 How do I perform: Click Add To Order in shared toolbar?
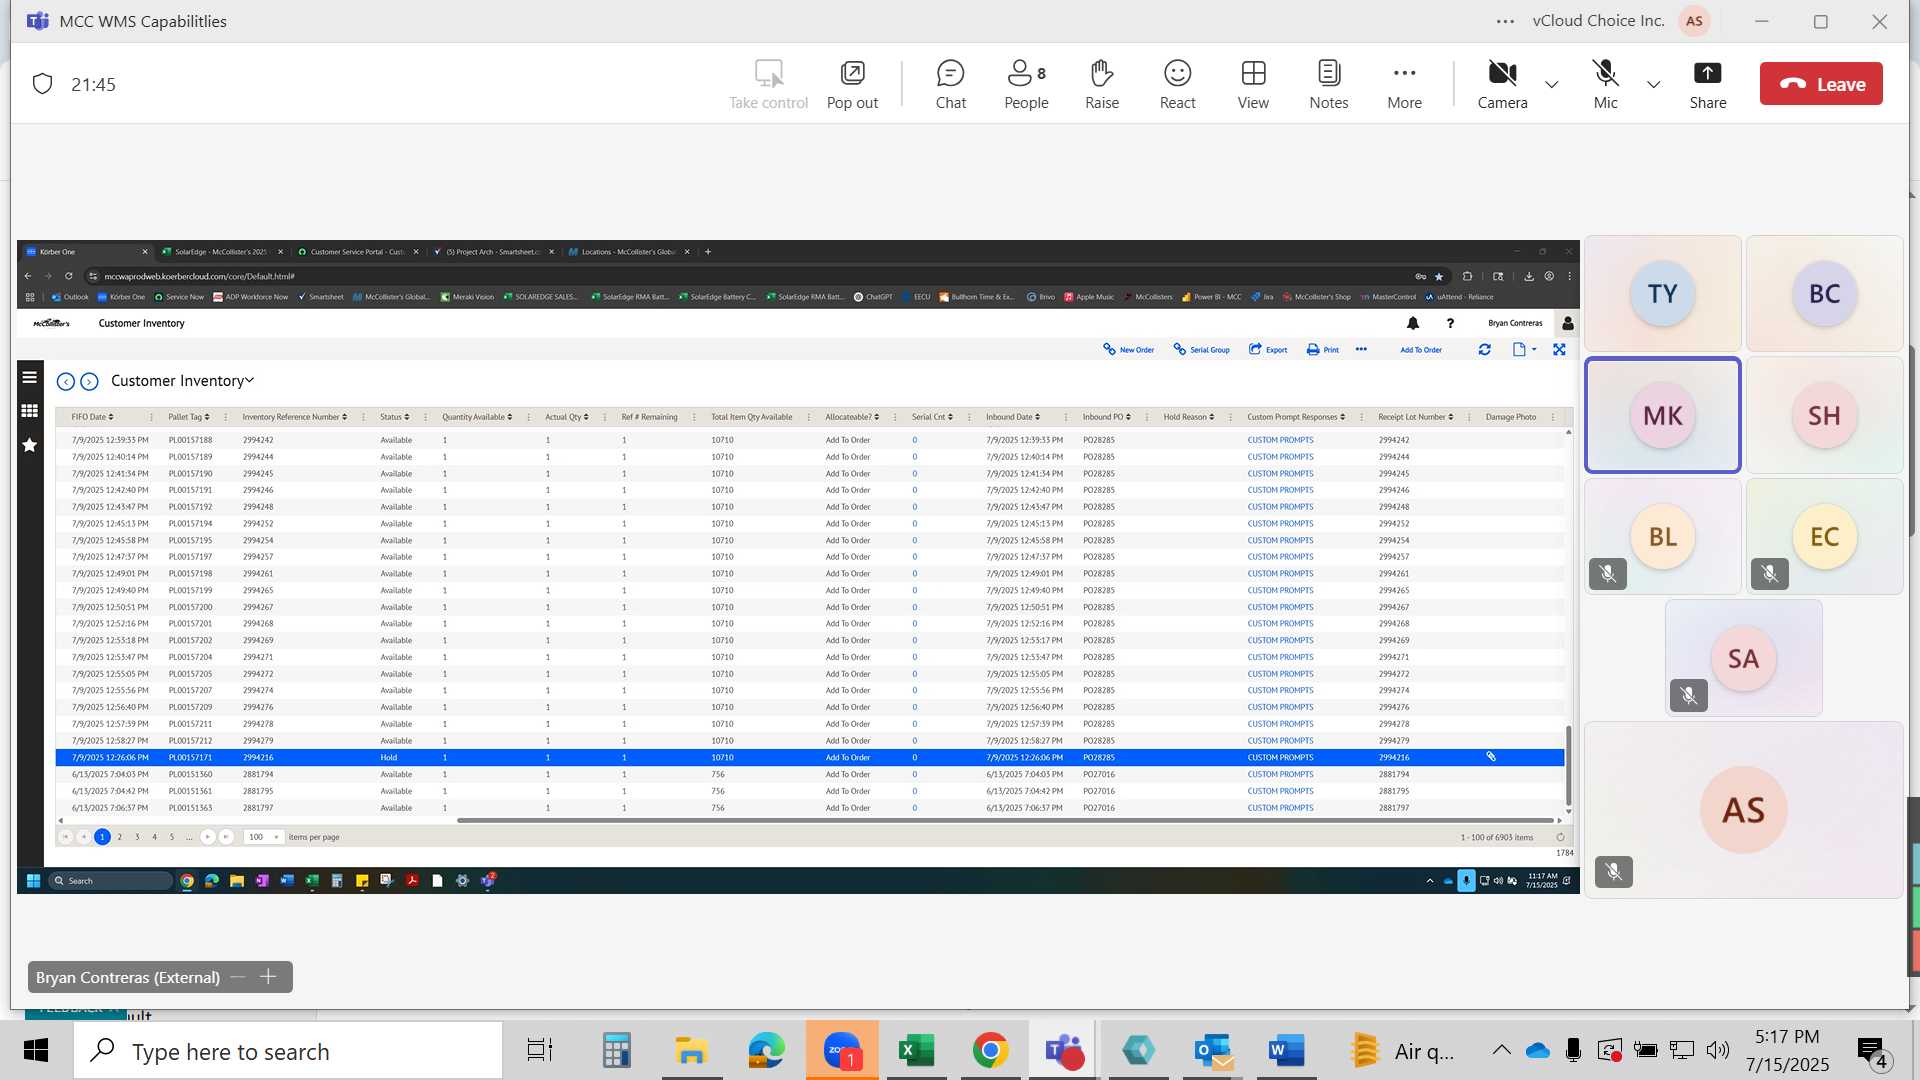(x=1421, y=349)
